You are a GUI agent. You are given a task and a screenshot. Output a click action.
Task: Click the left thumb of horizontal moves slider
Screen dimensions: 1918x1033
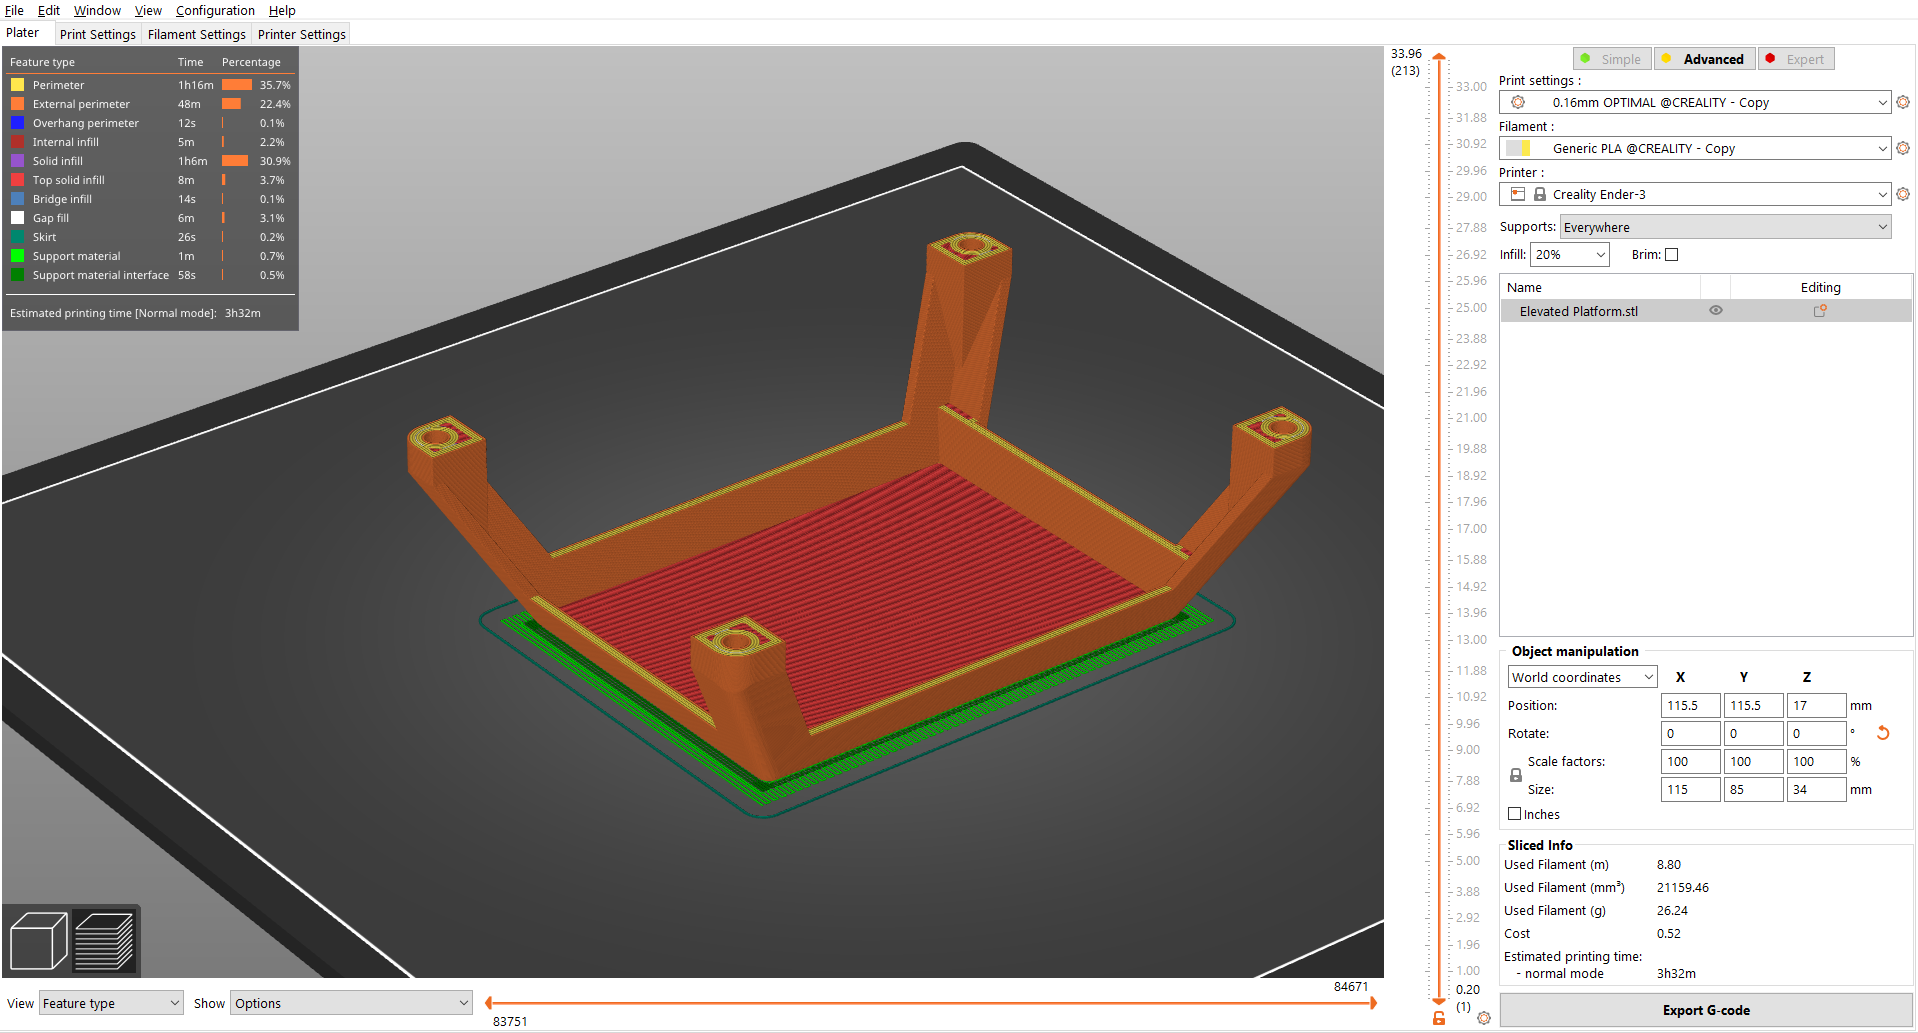click(x=488, y=1003)
